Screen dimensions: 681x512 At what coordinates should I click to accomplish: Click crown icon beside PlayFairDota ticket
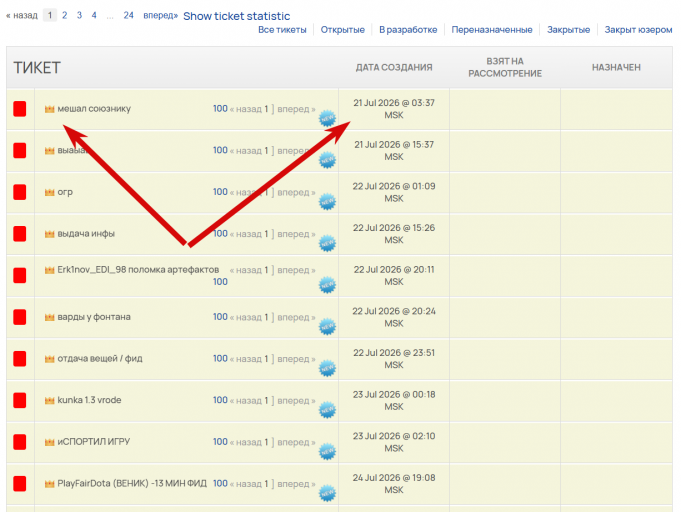pos(50,484)
